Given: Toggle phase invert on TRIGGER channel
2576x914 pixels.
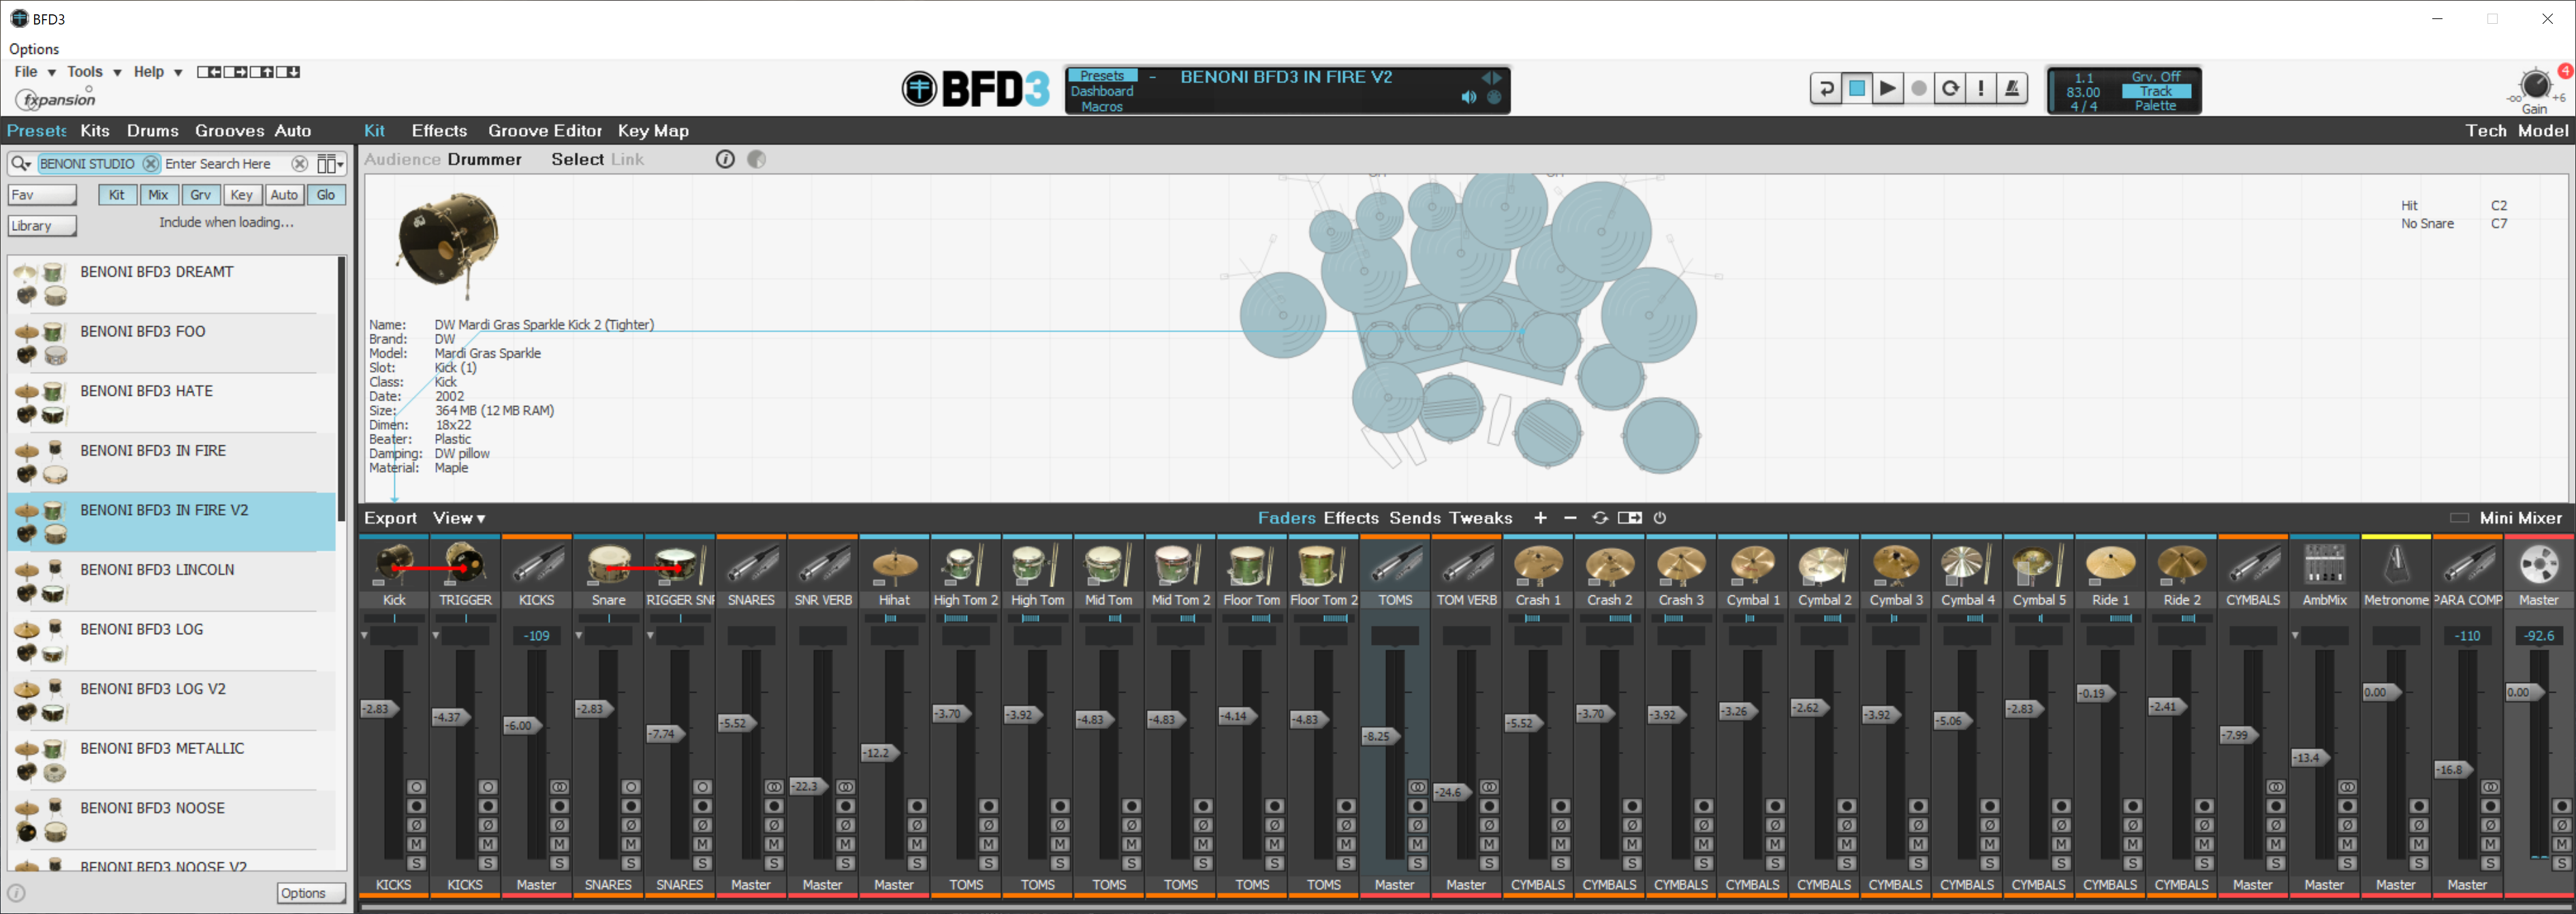Looking at the screenshot, I should [x=488, y=825].
